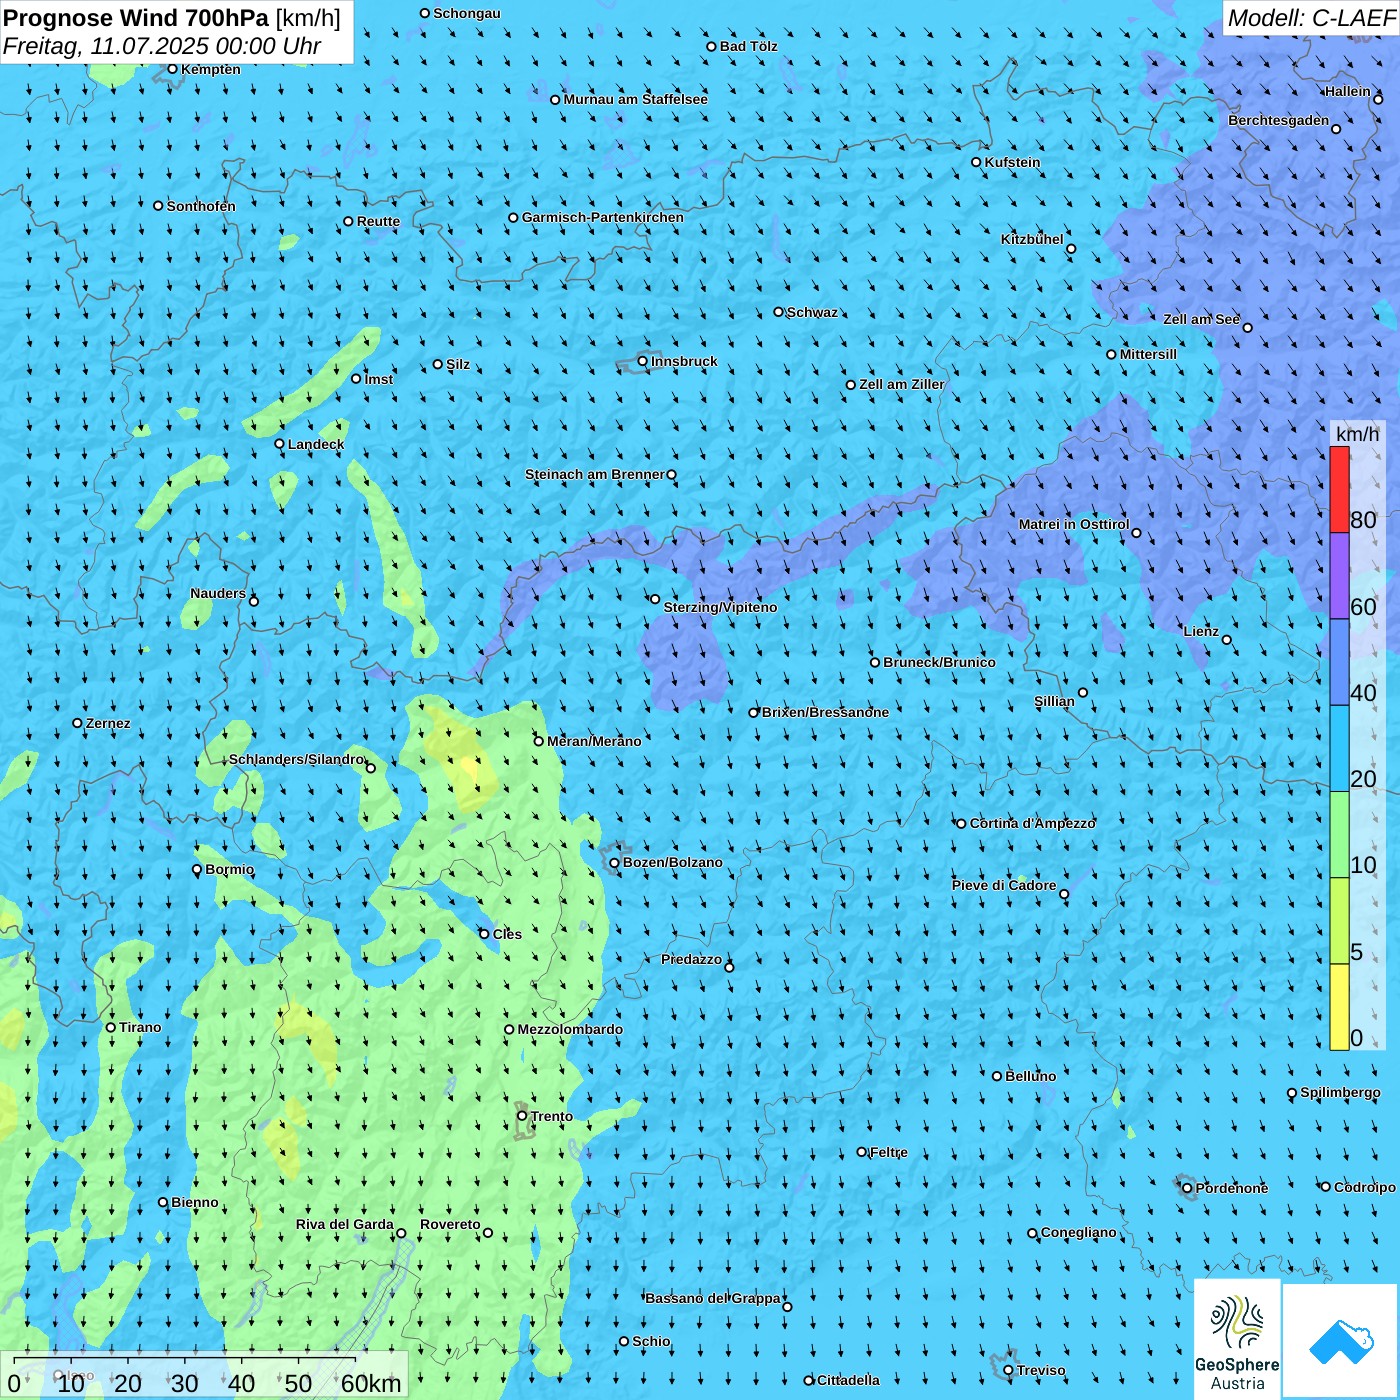Click the Hallein location marker
The height and width of the screenshot is (1400, 1400).
point(1378,99)
